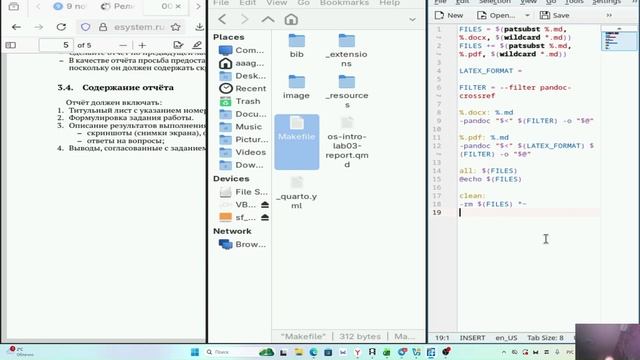This screenshot has width=640, height=360.
Task: Open Computer in Places sidebar
Action: [242, 50]
